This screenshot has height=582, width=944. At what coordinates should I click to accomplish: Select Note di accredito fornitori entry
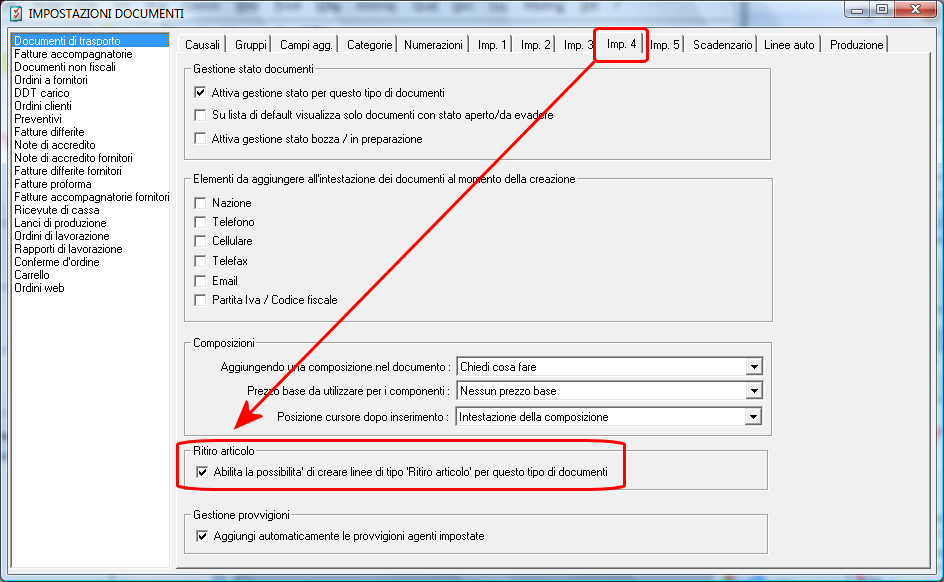[90, 158]
